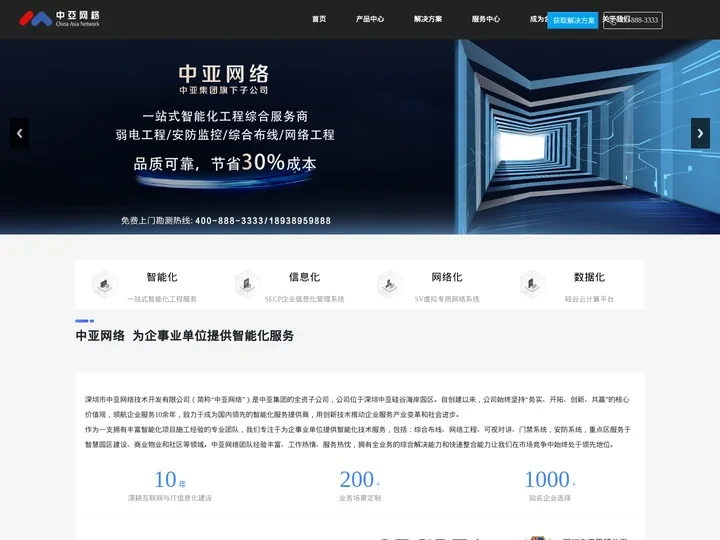Click the tunnel image in the banner
The width and height of the screenshot is (720, 540).
[x=588, y=137]
